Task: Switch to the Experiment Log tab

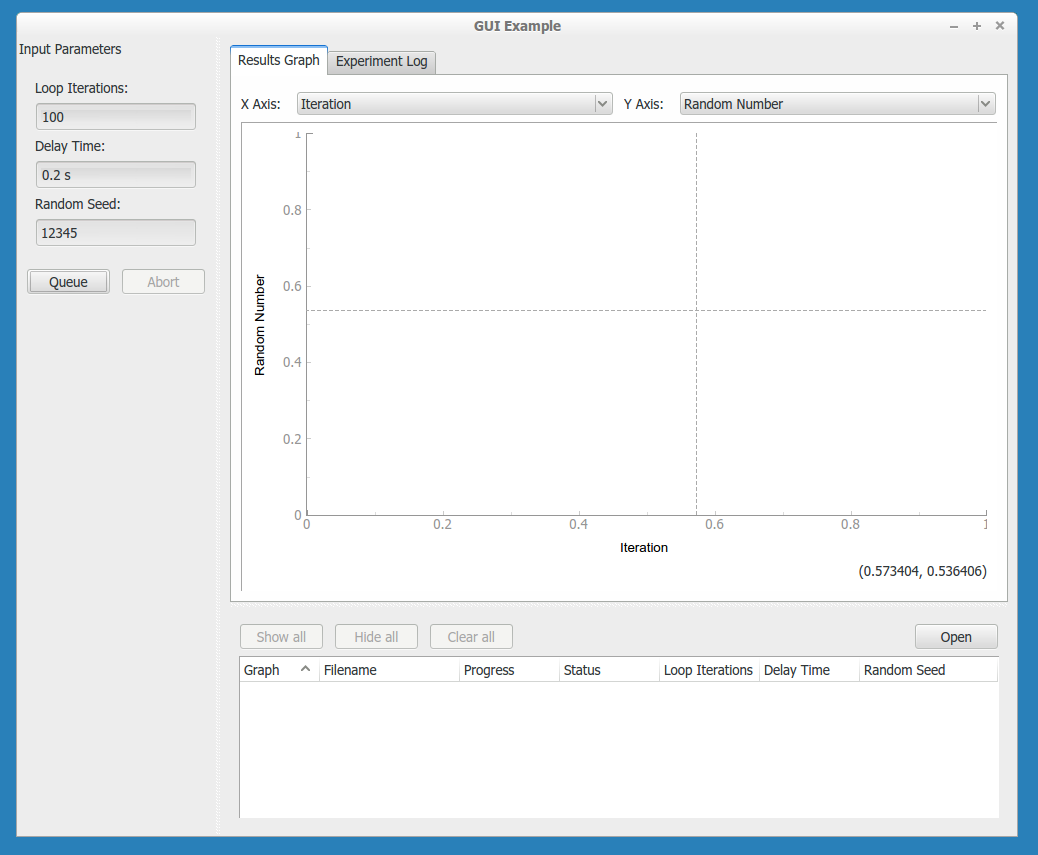Action: pos(381,61)
